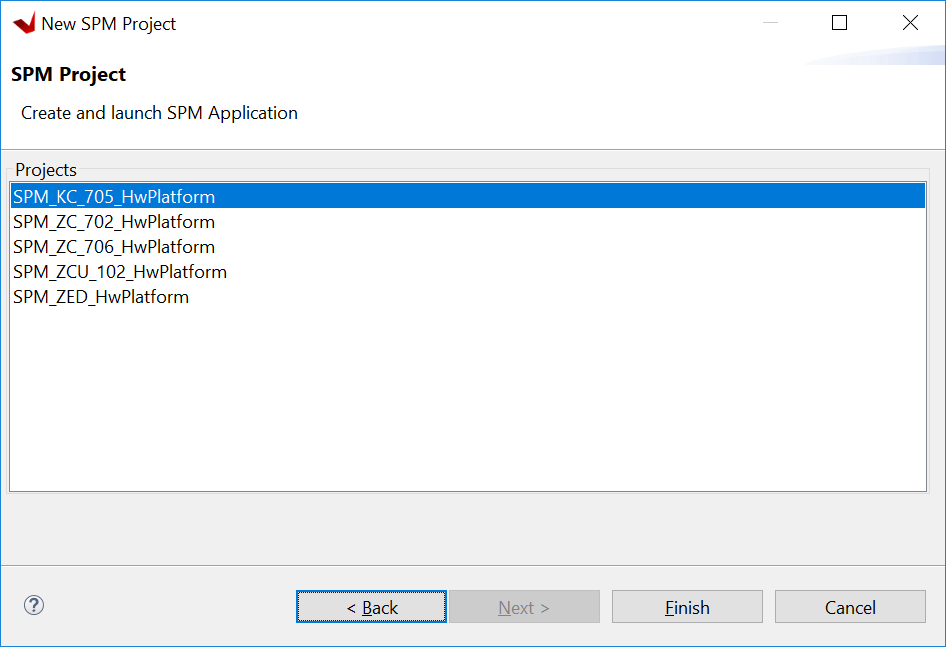946x647 pixels.
Task: Click the Create and launch SPM Application subtitle
Action: pos(158,112)
